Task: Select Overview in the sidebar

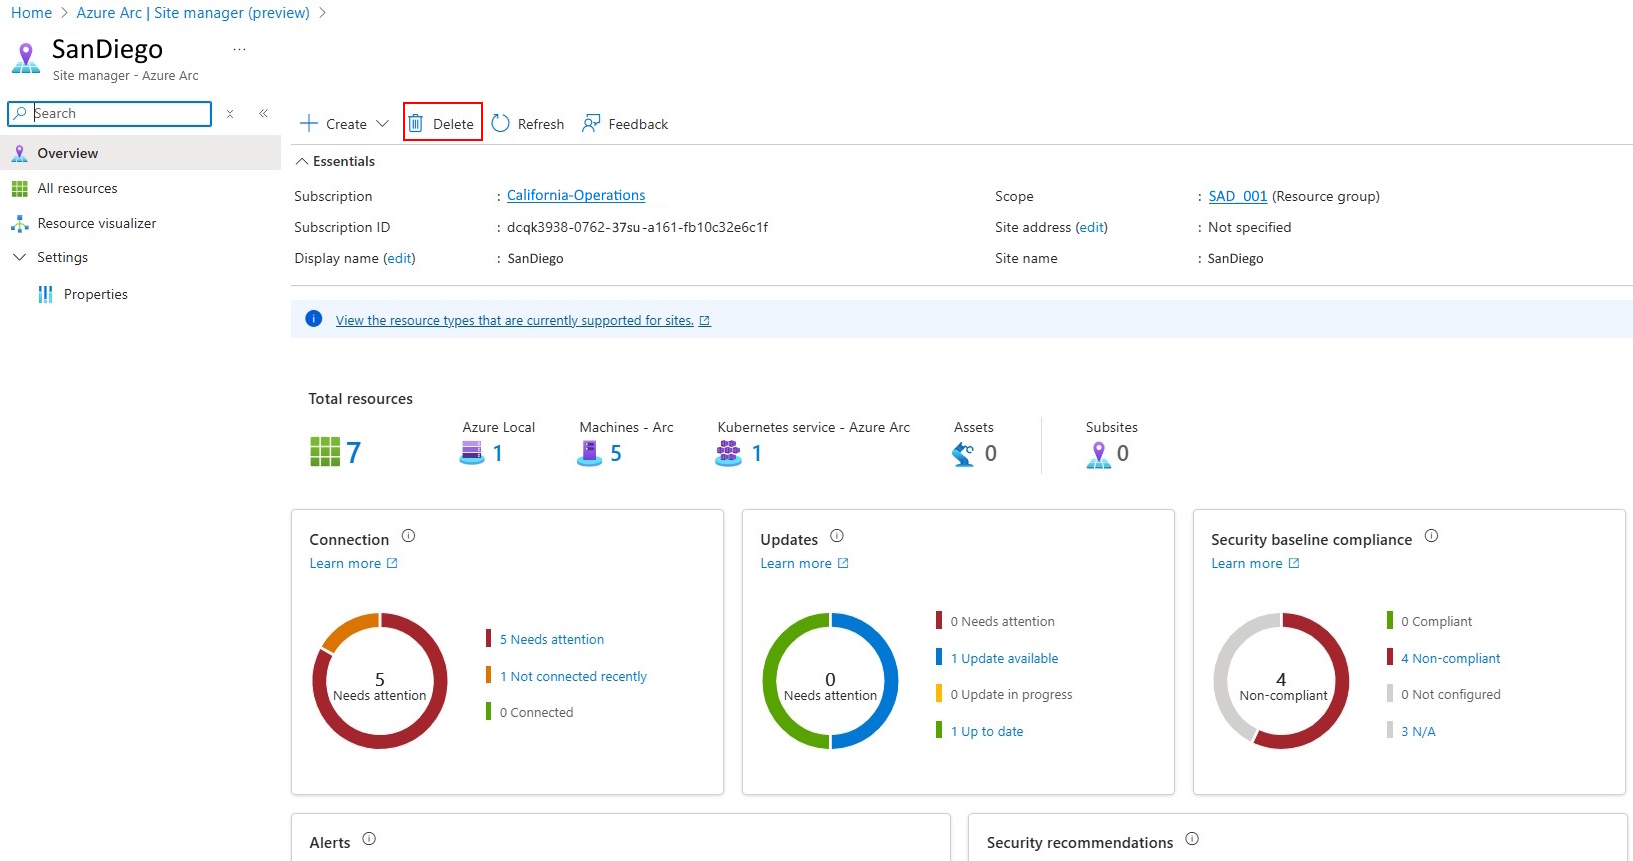Action: click(x=140, y=153)
